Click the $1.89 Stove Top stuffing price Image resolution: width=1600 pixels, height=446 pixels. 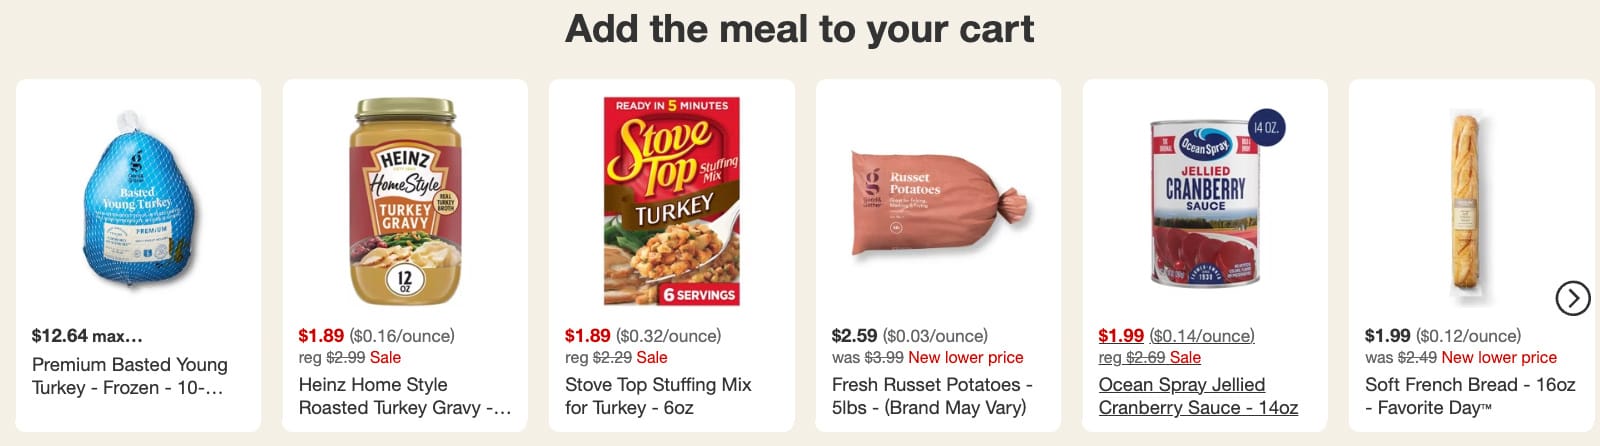click(587, 336)
